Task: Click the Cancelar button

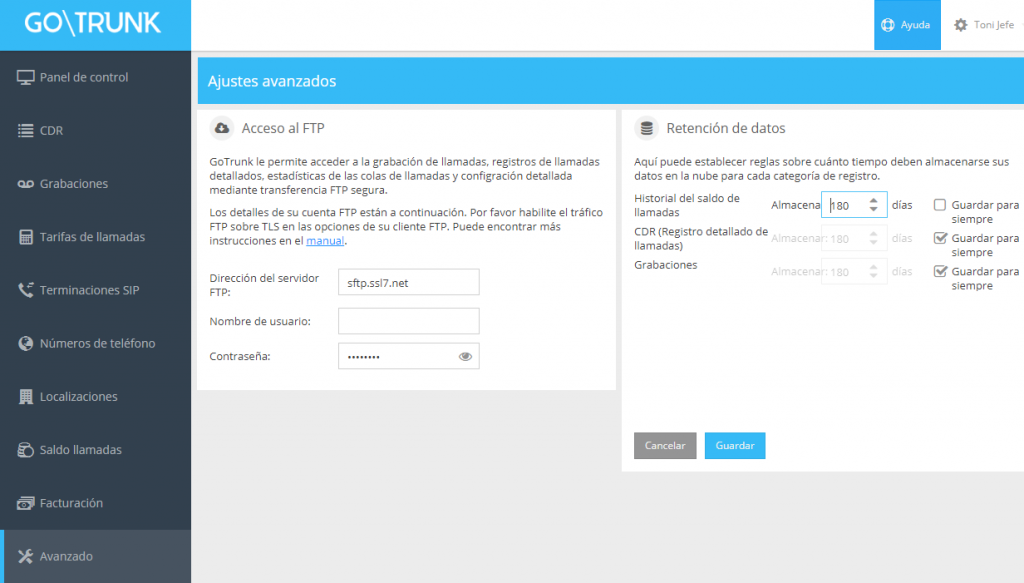Action: (x=665, y=445)
